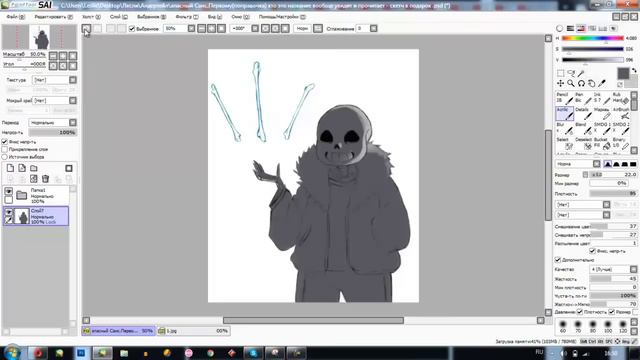The width and height of the screenshot is (640, 360).
Task: Create a new layer folder
Action: tap(34, 168)
